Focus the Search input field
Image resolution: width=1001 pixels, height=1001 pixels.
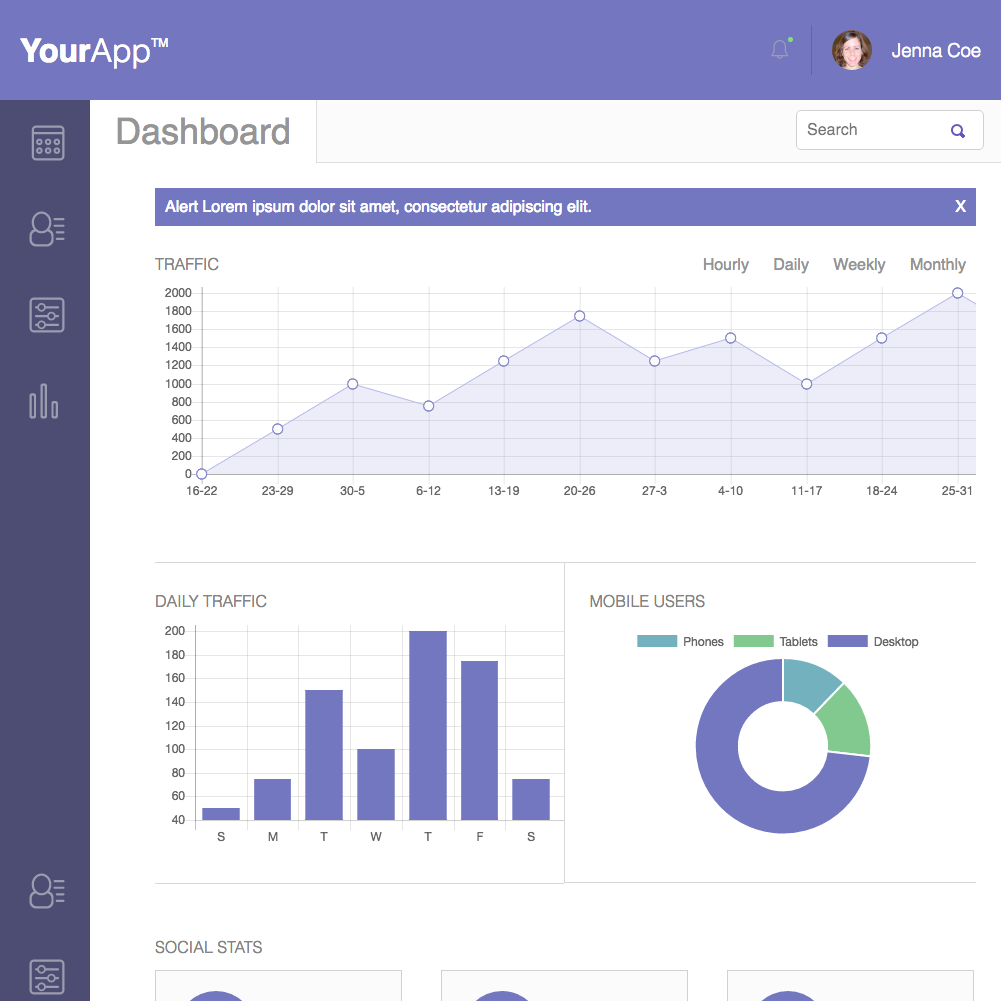pos(870,130)
